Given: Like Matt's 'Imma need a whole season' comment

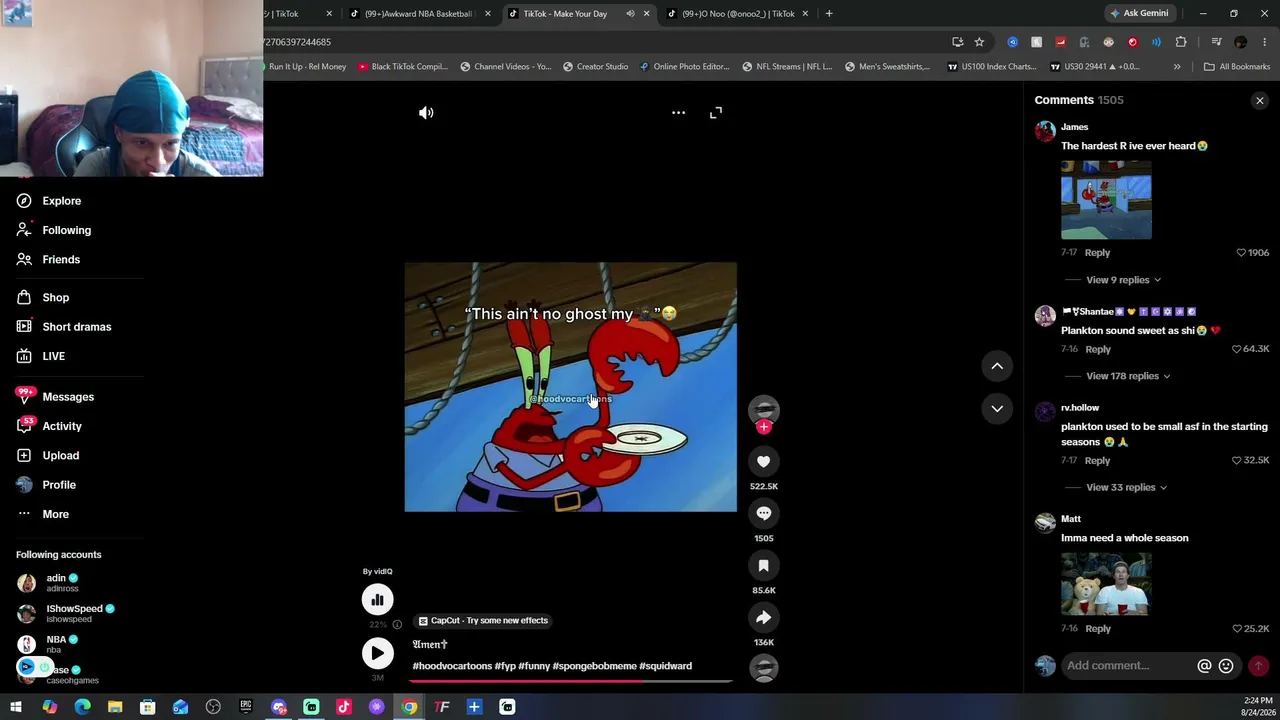Looking at the screenshot, I should click(1237, 629).
